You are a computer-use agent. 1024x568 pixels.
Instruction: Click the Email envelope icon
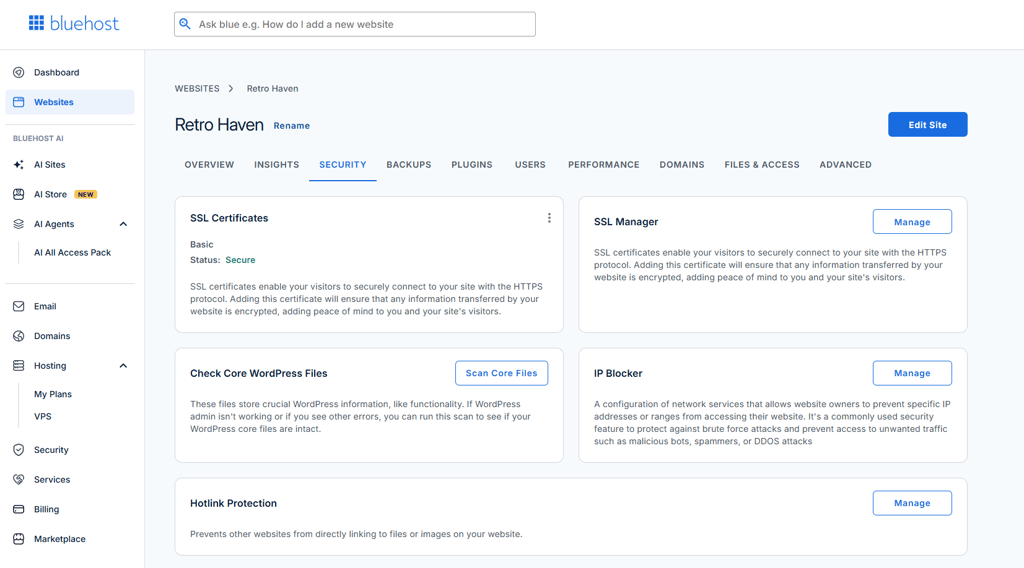[x=18, y=306]
